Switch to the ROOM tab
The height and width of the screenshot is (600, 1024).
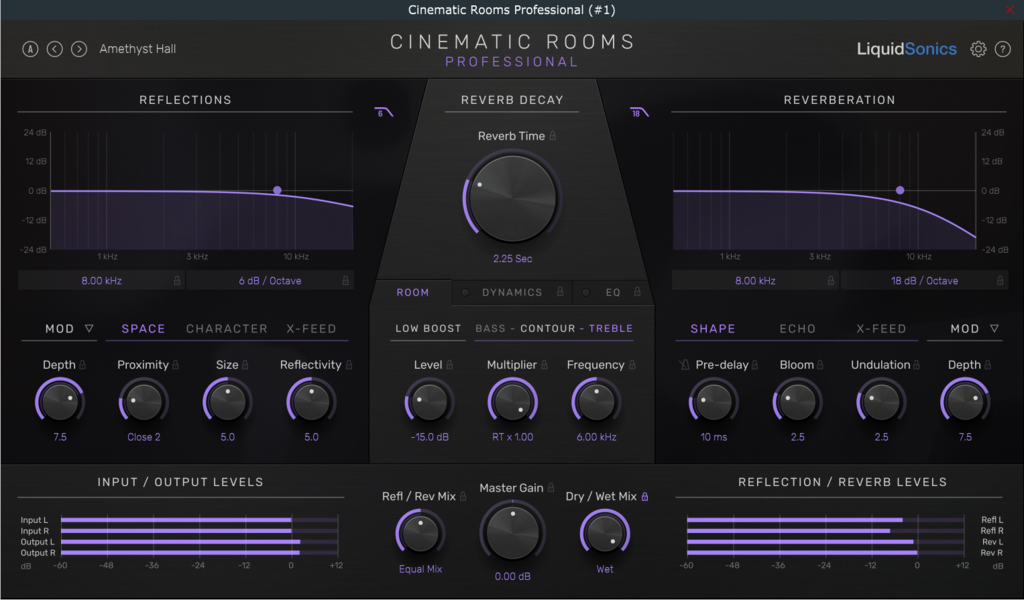[413, 292]
